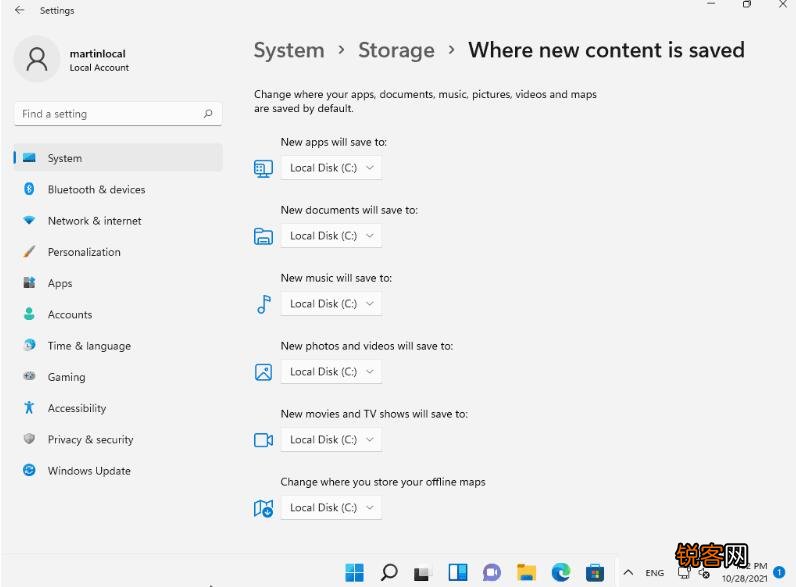
Task: Open taskbar Search magnifier
Action: pos(389,573)
